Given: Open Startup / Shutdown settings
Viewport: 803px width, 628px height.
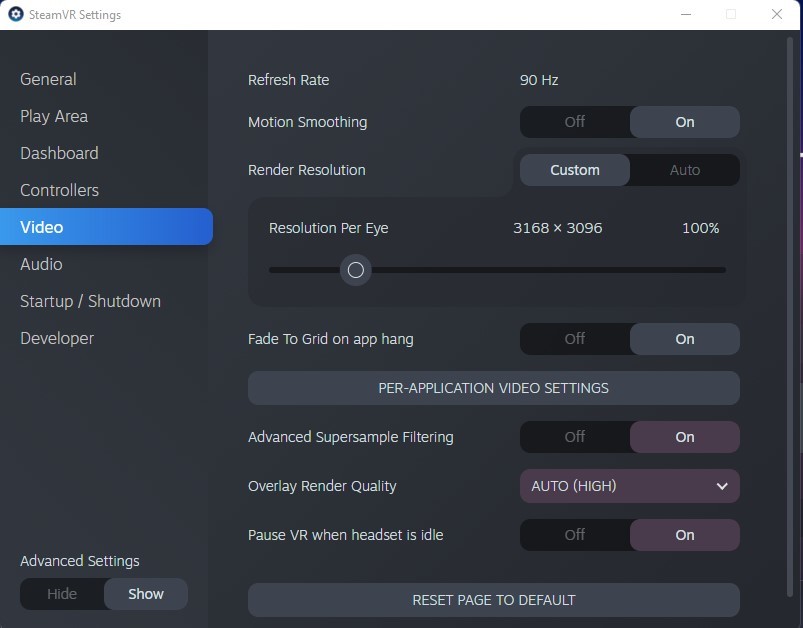Looking at the screenshot, I should [x=90, y=301].
